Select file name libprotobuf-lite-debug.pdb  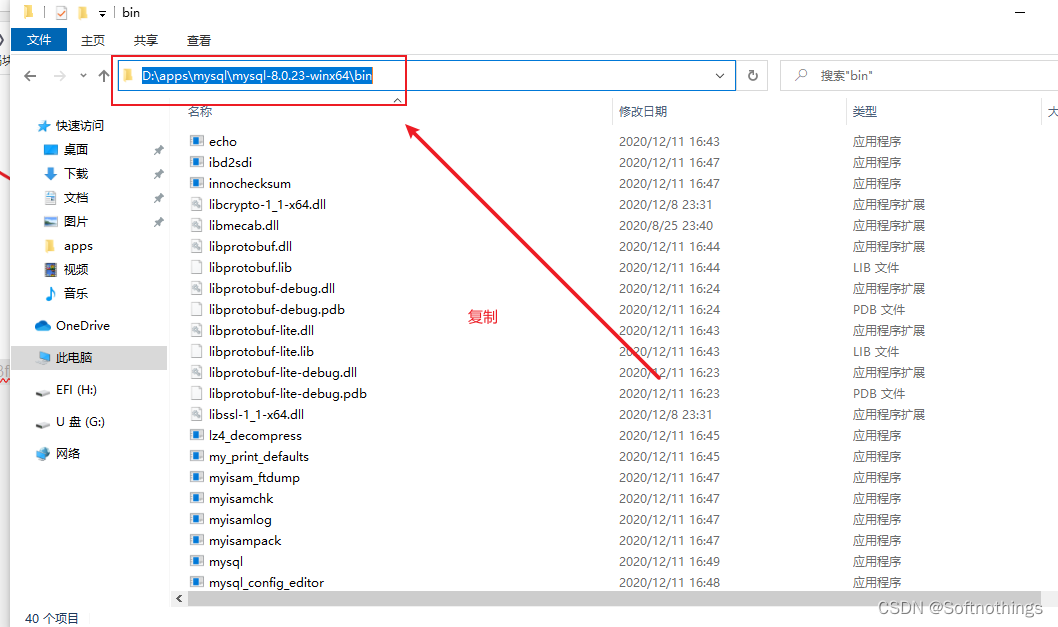click(x=287, y=393)
